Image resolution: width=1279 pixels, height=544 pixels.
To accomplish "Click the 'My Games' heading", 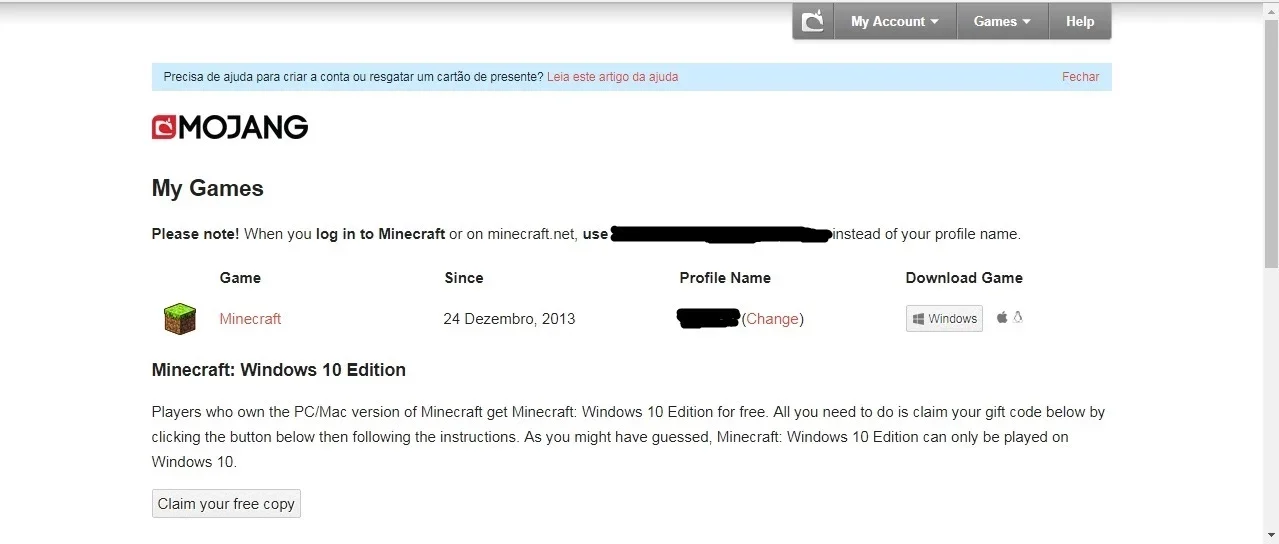I will pyautogui.click(x=208, y=188).
